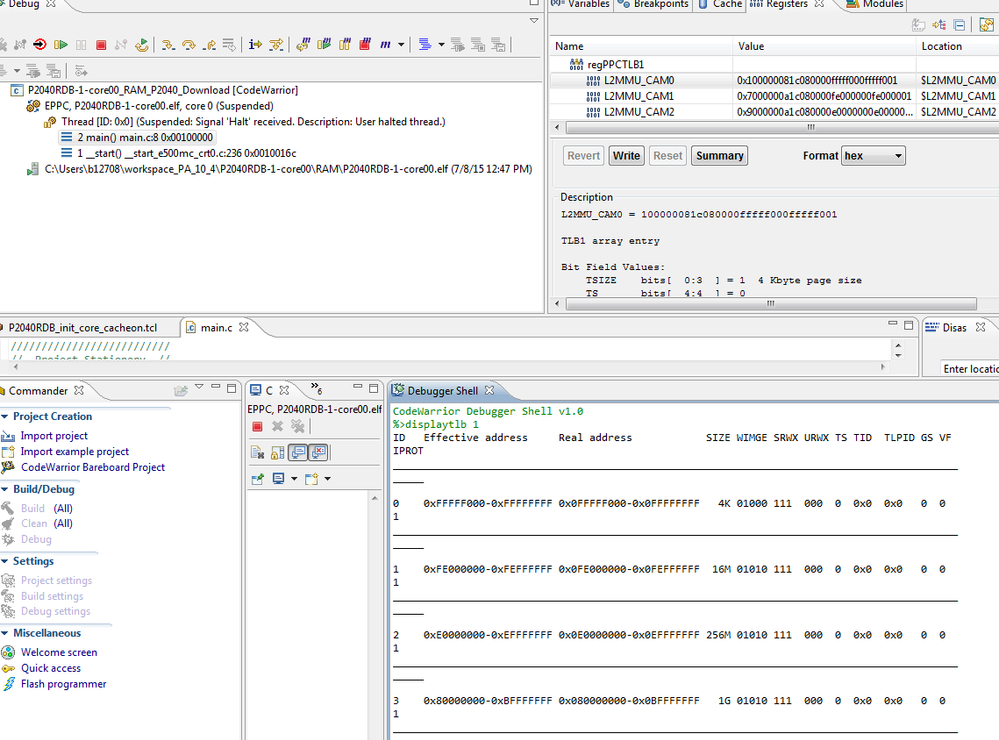Screen dimensions: 999x740
Task: Click the Step Over icon
Action: coord(188,45)
